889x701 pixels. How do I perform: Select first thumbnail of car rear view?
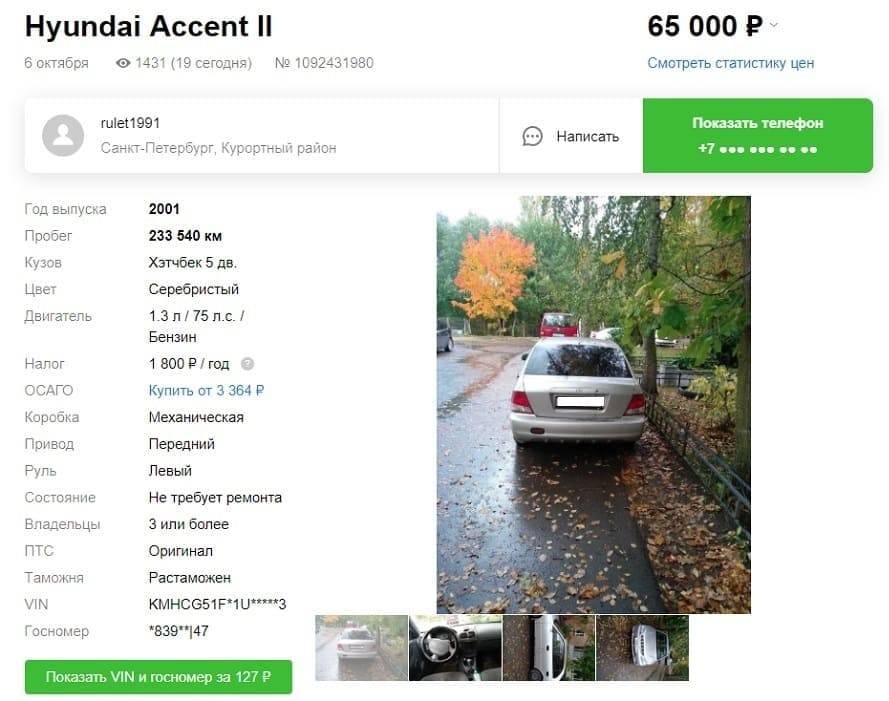click(361, 648)
